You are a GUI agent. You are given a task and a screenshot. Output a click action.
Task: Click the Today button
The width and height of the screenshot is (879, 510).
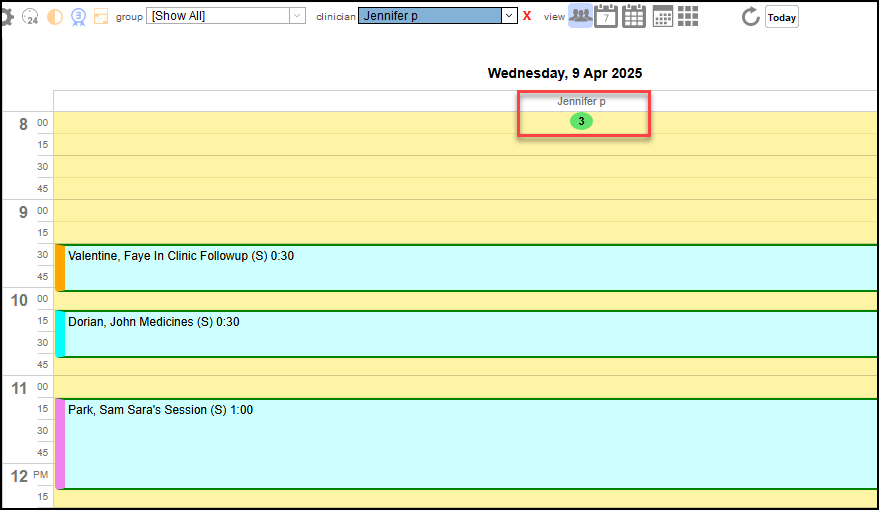tap(782, 17)
